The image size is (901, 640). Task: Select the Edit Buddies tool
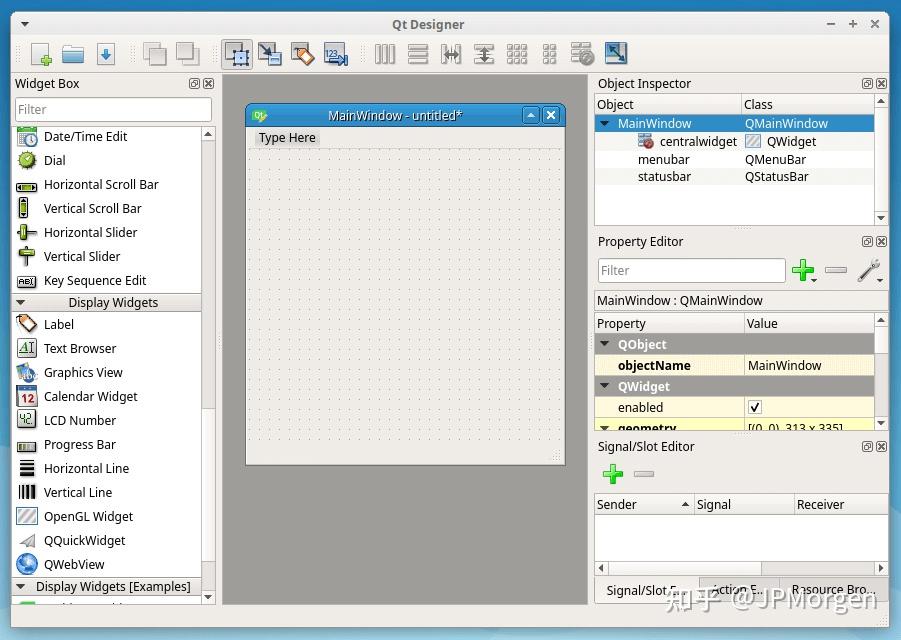pos(303,55)
